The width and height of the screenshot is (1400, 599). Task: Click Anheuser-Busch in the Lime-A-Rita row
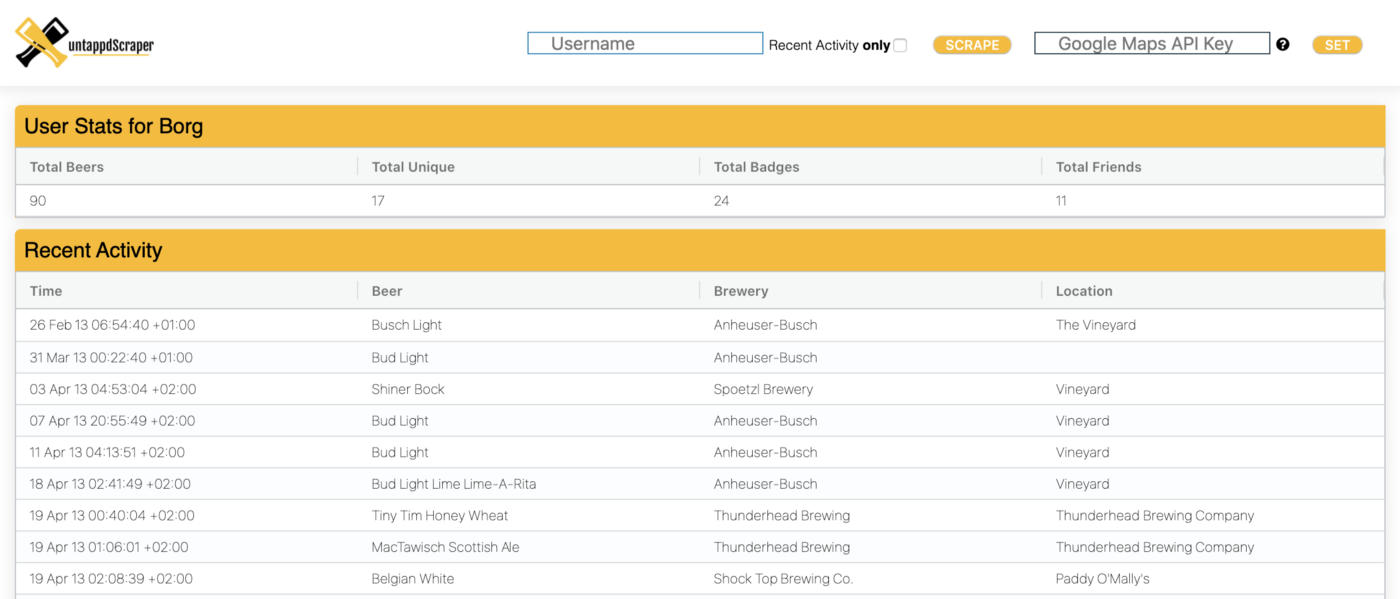pyautogui.click(x=766, y=484)
